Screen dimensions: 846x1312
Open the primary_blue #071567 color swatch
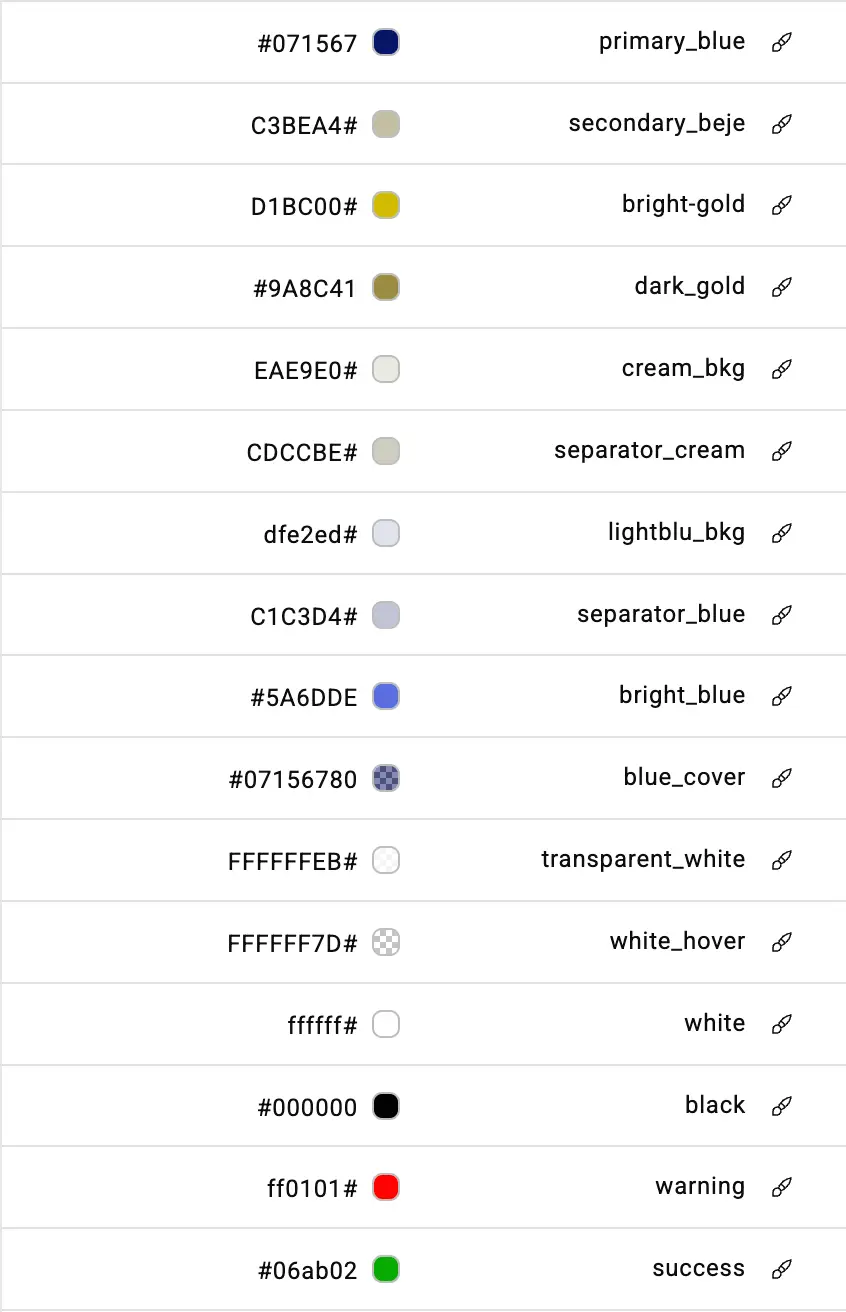pyautogui.click(x=386, y=42)
